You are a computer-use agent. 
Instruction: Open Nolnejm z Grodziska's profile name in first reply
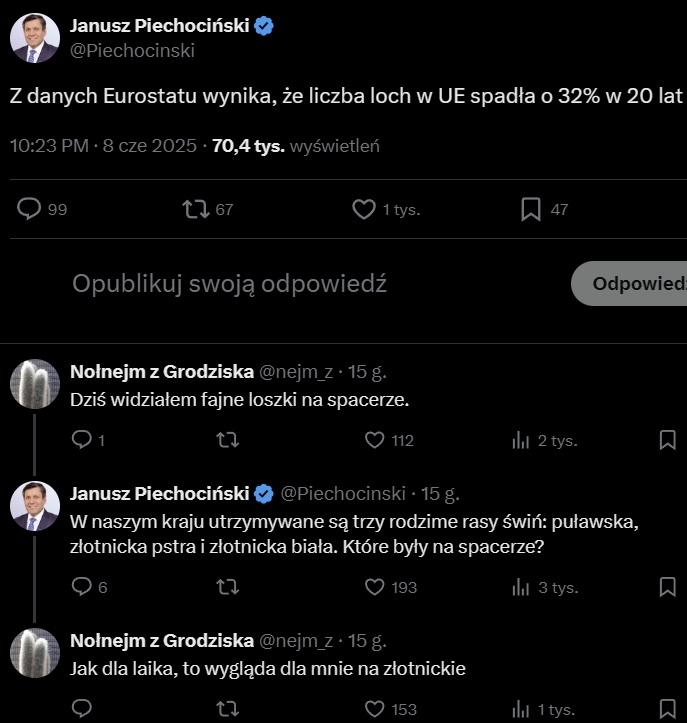[161, 372]
